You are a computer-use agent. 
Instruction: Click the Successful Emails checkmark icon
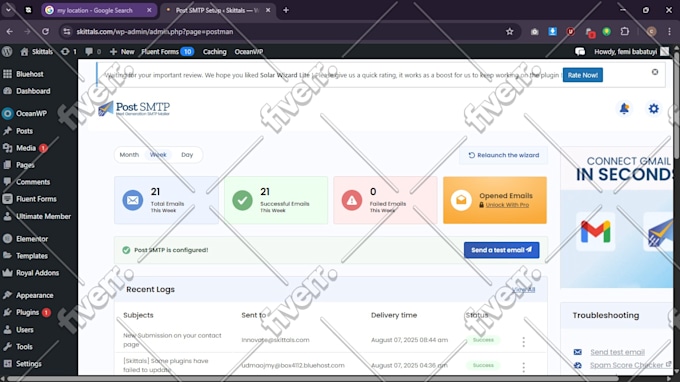242,200
